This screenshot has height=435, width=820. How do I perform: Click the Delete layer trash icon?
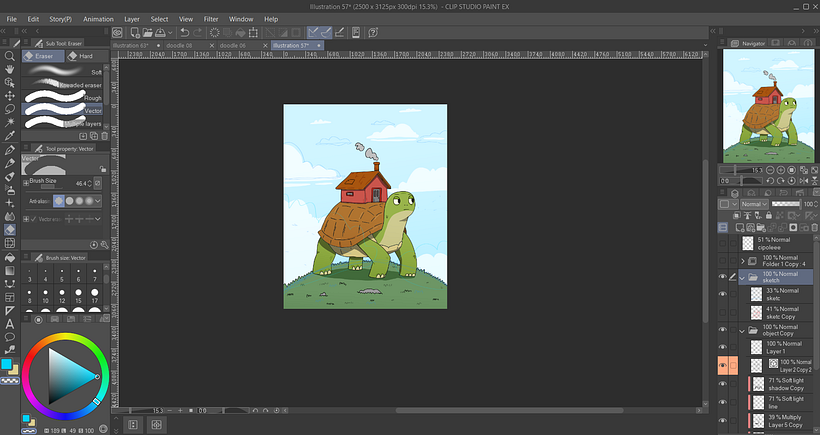click(814, 227)
